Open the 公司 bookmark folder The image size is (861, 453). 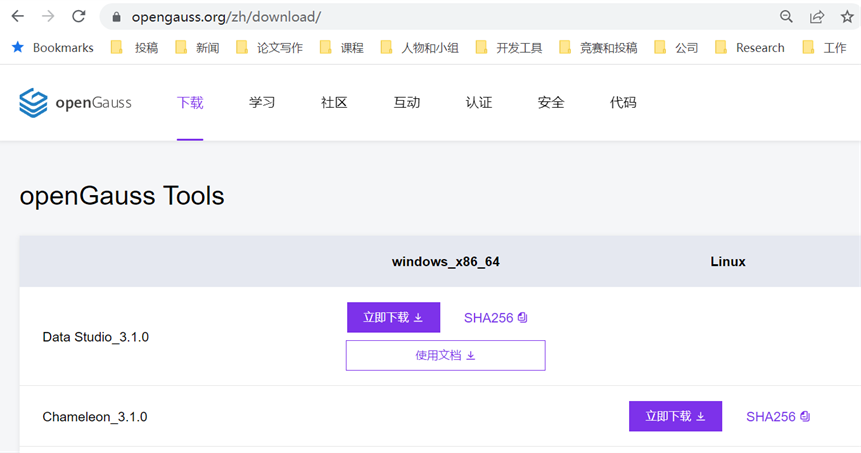point(676,48)
